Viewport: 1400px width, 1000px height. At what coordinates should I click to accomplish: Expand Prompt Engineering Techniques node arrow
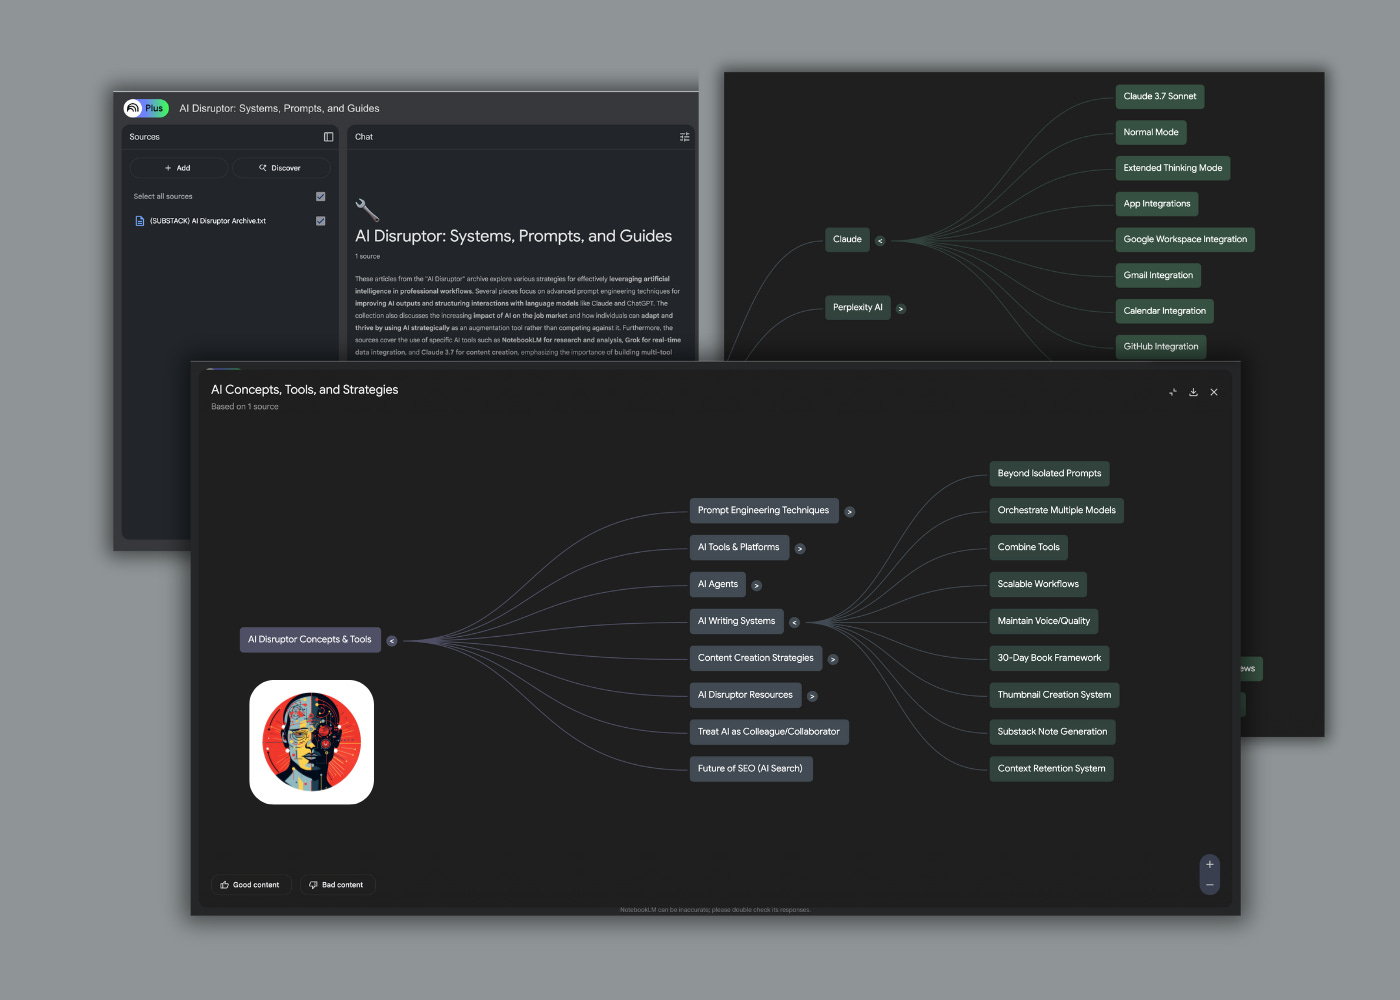tap(850, 512)
